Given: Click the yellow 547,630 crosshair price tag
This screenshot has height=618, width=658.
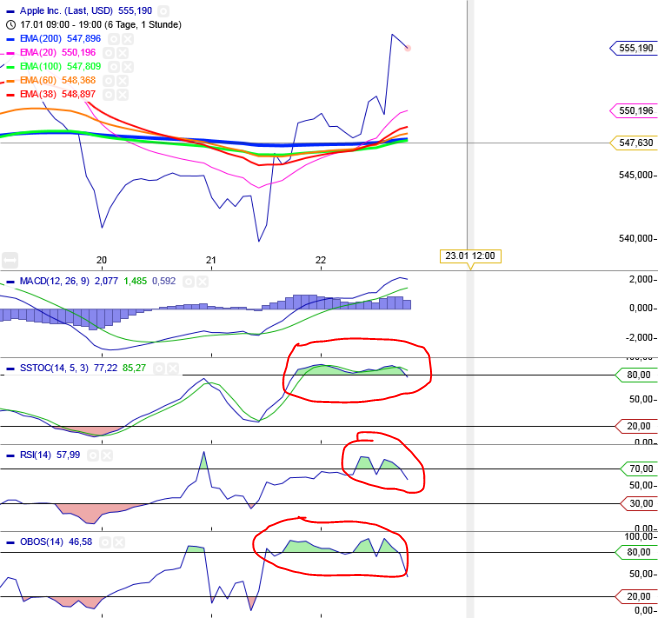Looking at the screenshot, I should (x=633, y=143).
